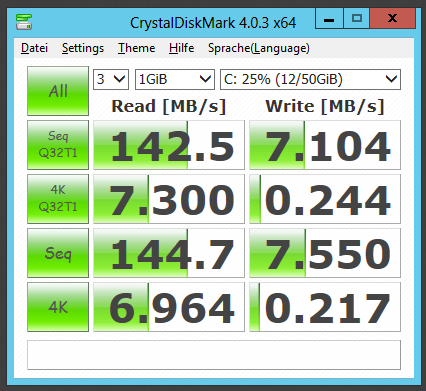The image size is (426, 391).
Task: Close the CrystalDiskMark window
Action: (393, 18)
